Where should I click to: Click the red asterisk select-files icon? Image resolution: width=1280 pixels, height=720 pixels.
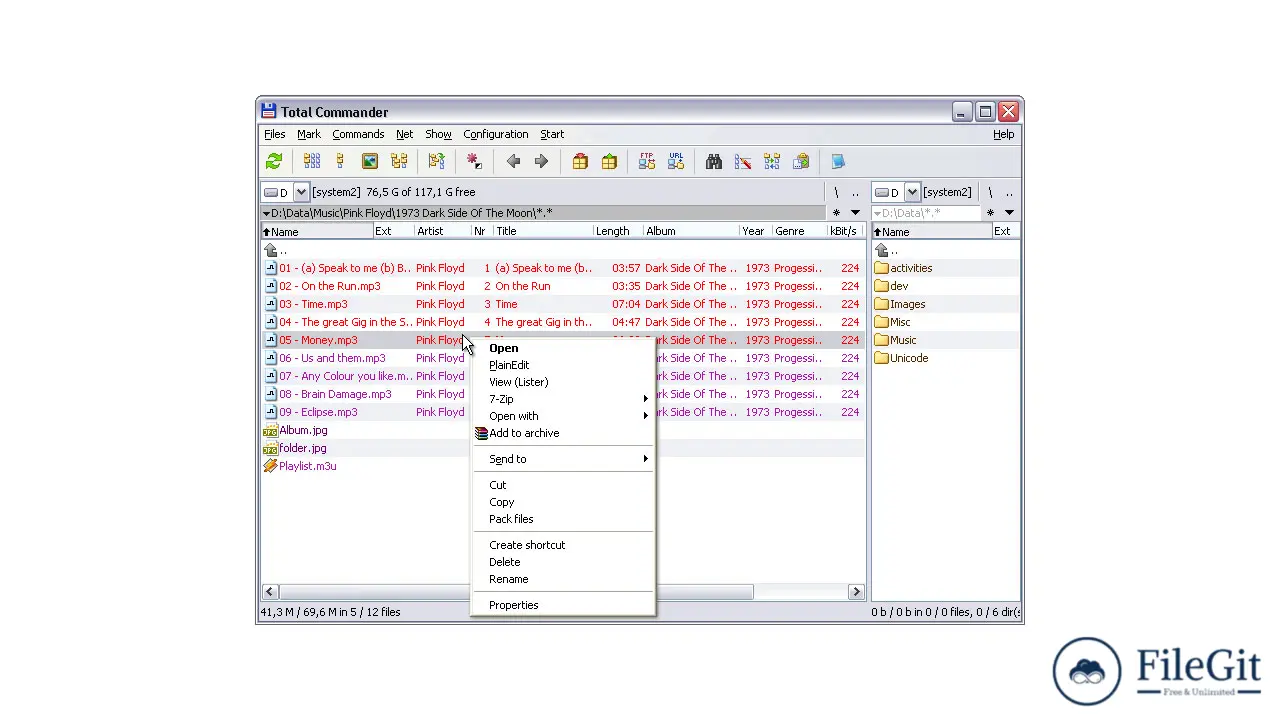click(474, 161)
